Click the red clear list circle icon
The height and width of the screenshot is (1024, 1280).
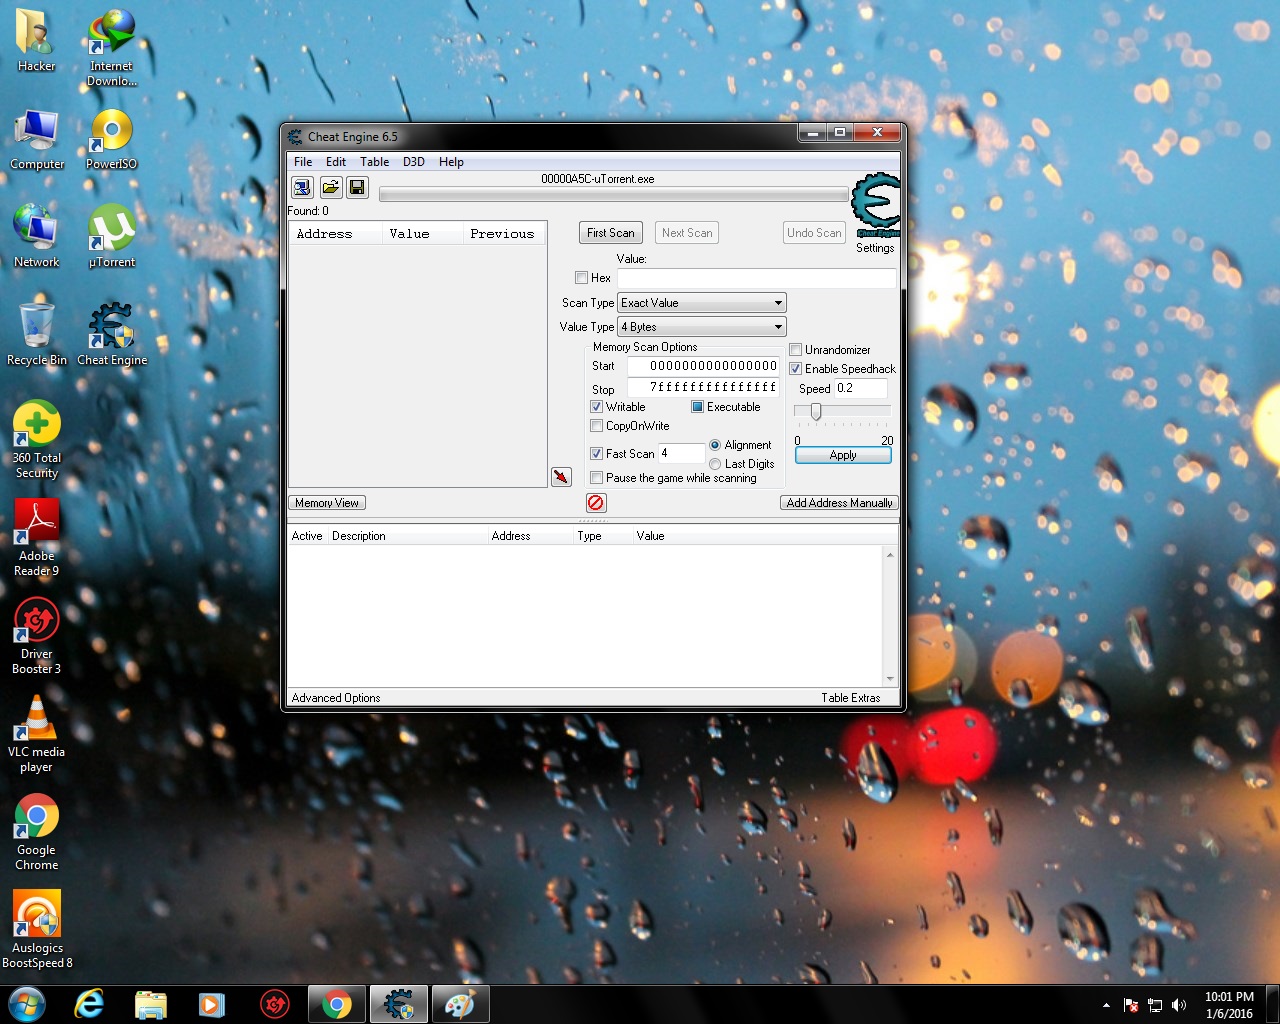tap(596, 503)
